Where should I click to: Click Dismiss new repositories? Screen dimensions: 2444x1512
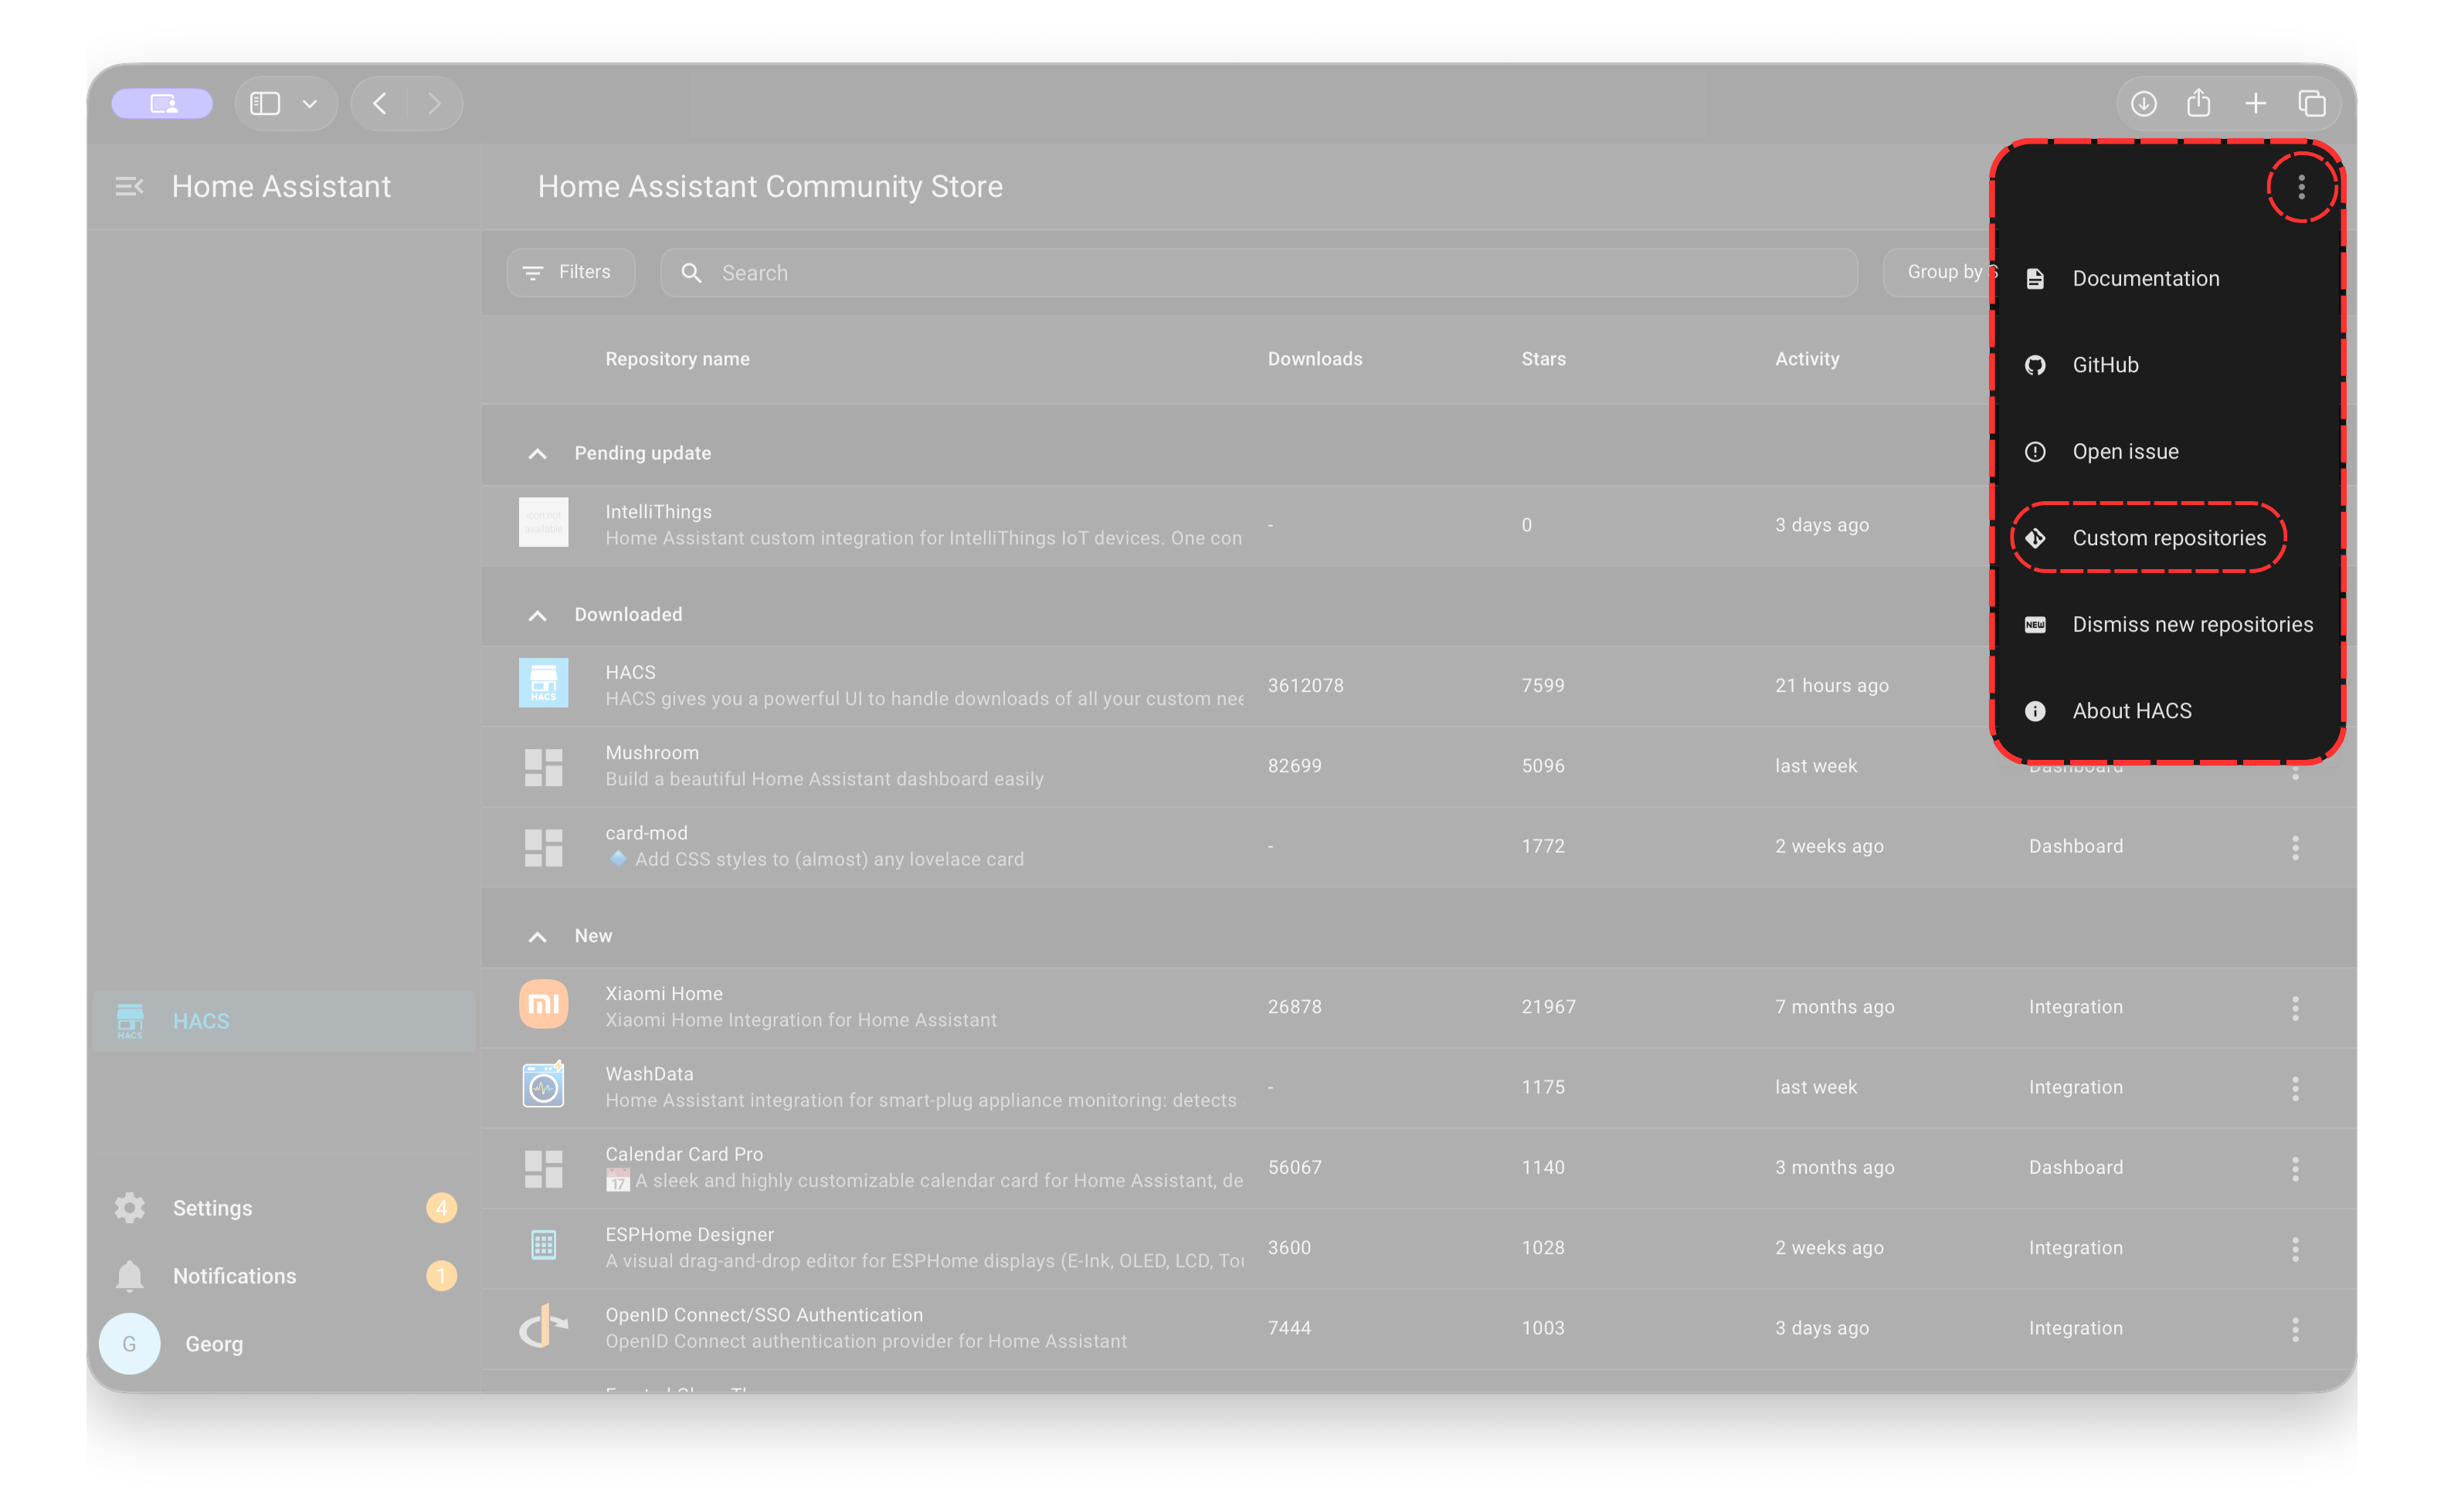click(x=2167, y=624)
